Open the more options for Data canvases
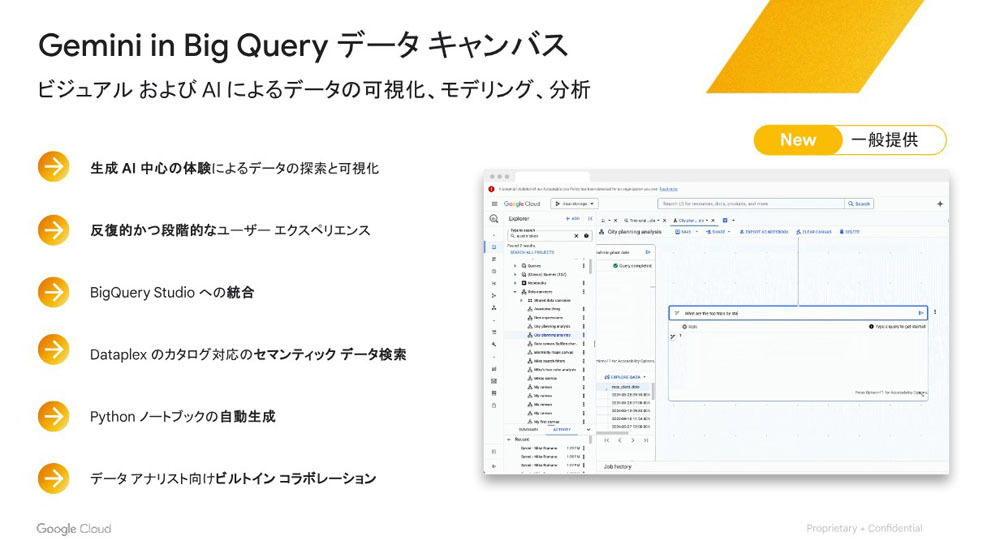 click(x=584, y=292)
